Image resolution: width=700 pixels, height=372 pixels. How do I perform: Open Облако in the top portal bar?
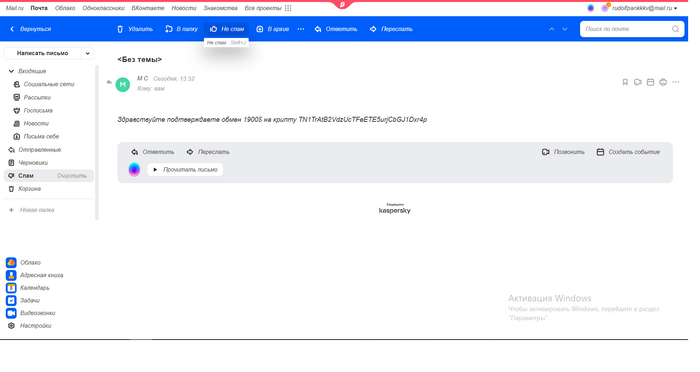point(65,8)
